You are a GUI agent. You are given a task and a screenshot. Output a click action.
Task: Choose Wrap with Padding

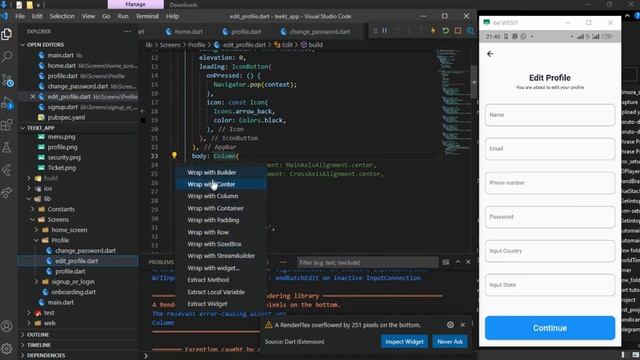tap(221, 220)
